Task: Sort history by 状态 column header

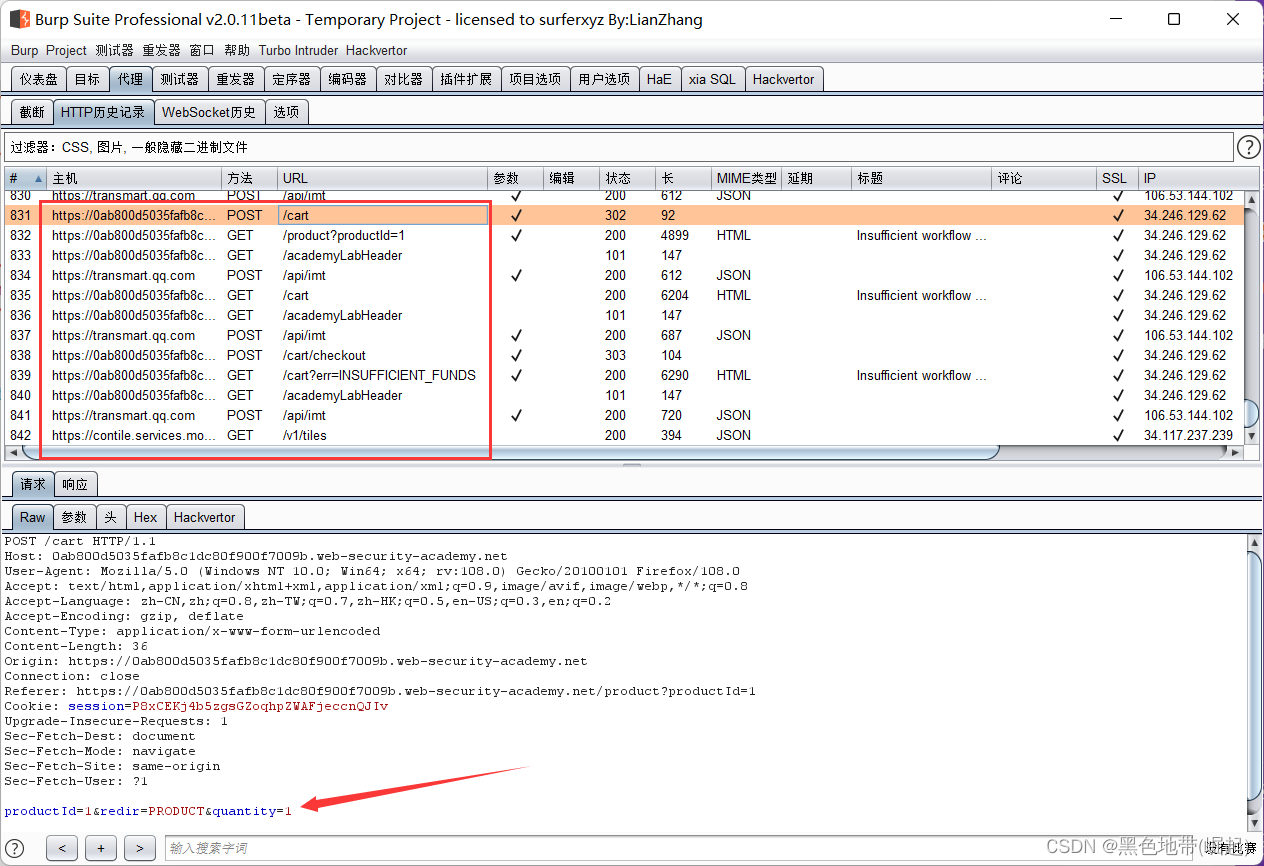Action: [x=627, y=178]
